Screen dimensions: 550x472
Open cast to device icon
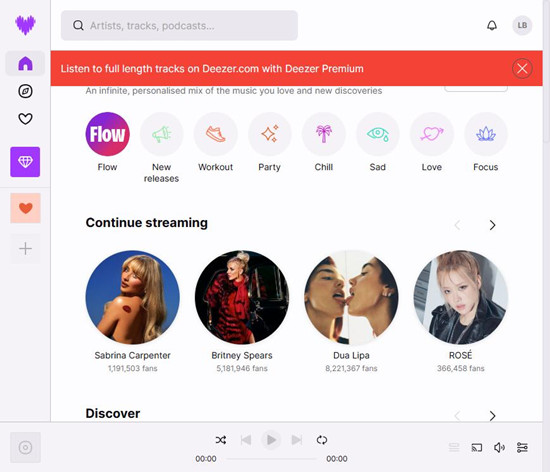tap(477, 447)
